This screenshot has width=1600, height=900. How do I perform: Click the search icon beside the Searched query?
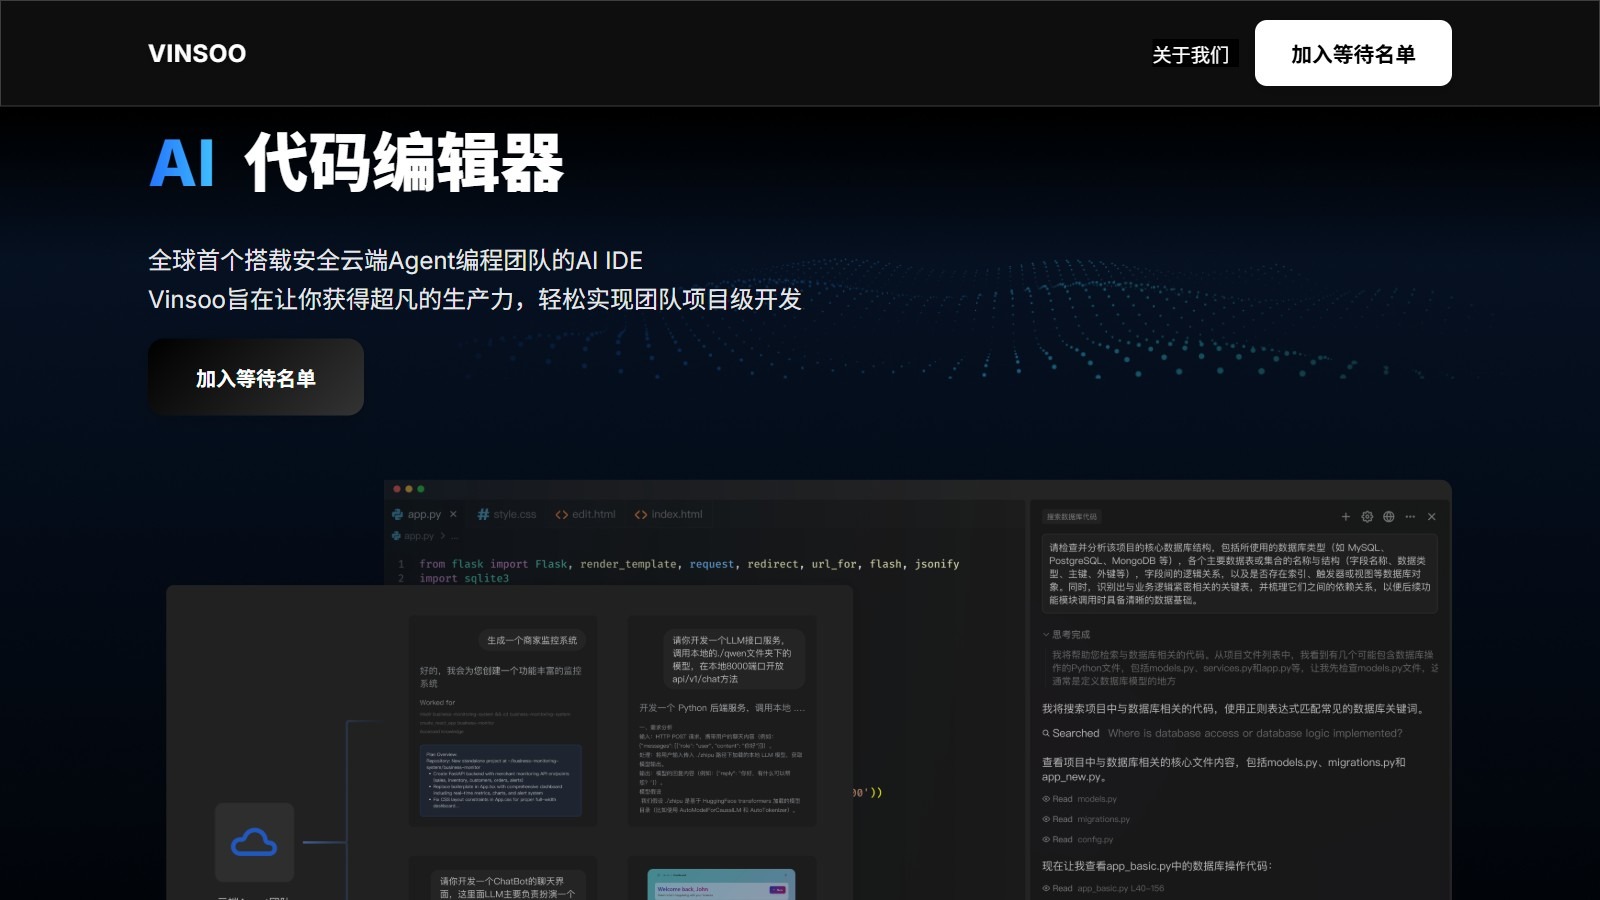1046,733
